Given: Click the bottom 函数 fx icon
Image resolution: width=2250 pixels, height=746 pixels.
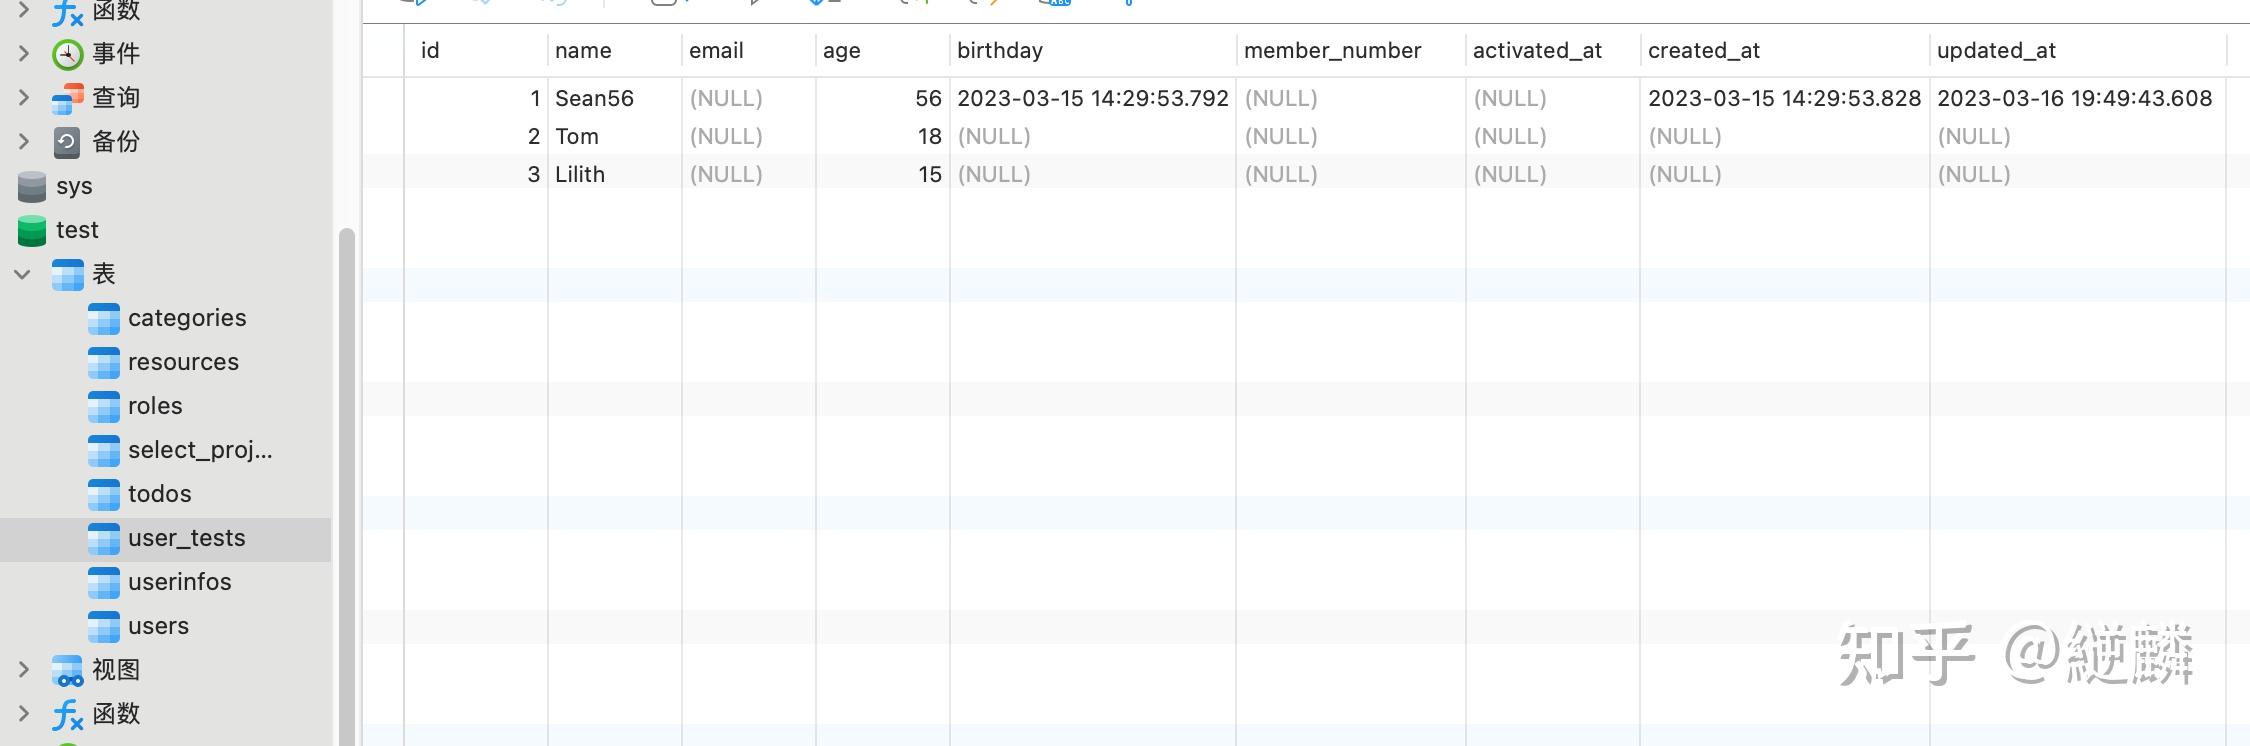Looking at the screenshot, I should [x=67, y=714].
